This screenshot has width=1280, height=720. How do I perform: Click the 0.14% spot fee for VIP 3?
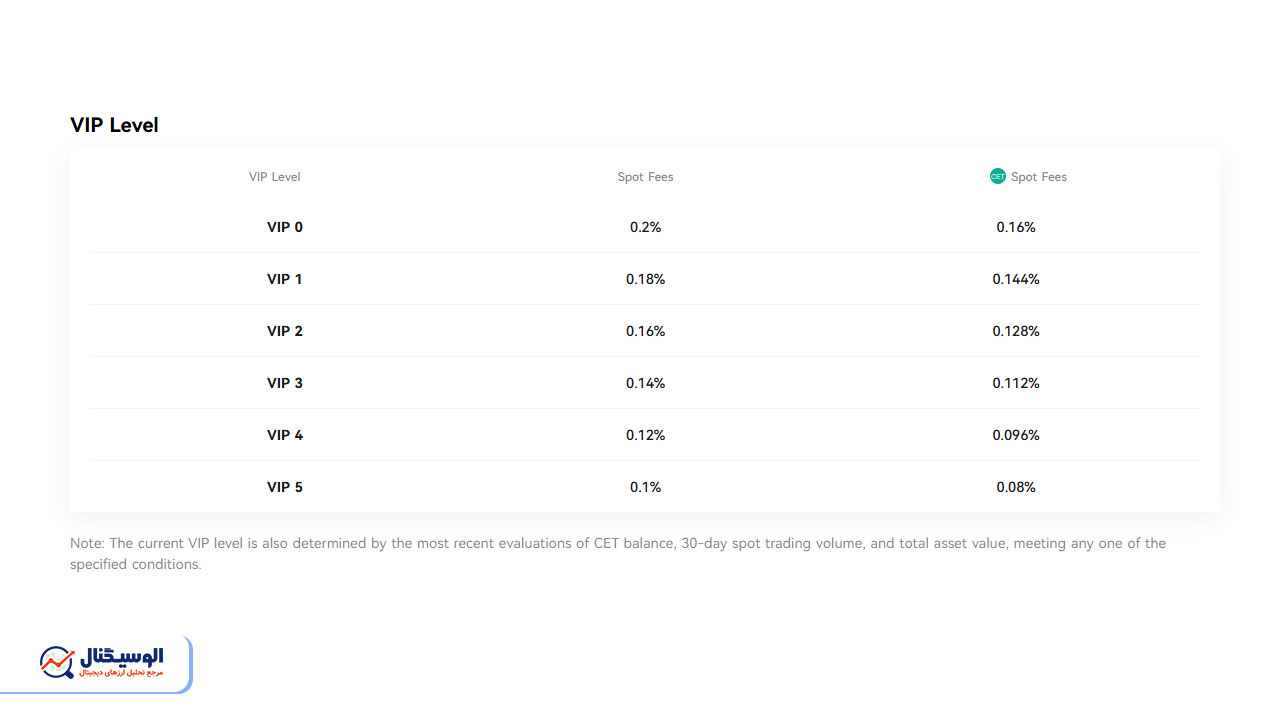(646, 383)
